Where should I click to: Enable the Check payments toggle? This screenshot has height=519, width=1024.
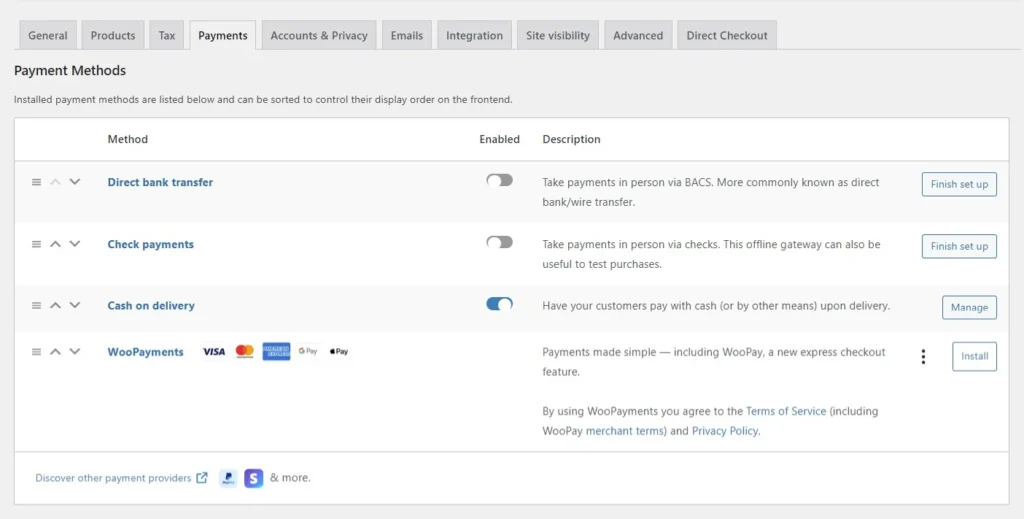[x=499, y=242]
